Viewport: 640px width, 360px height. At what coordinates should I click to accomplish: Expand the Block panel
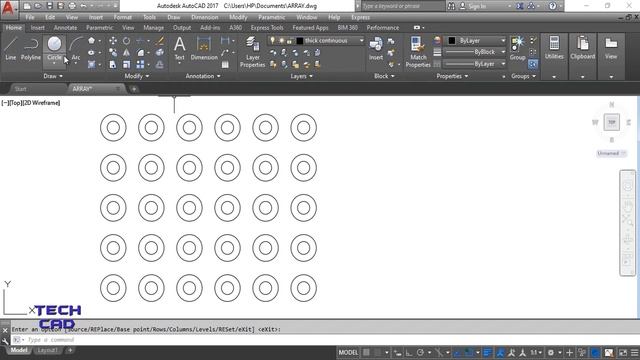384,76
